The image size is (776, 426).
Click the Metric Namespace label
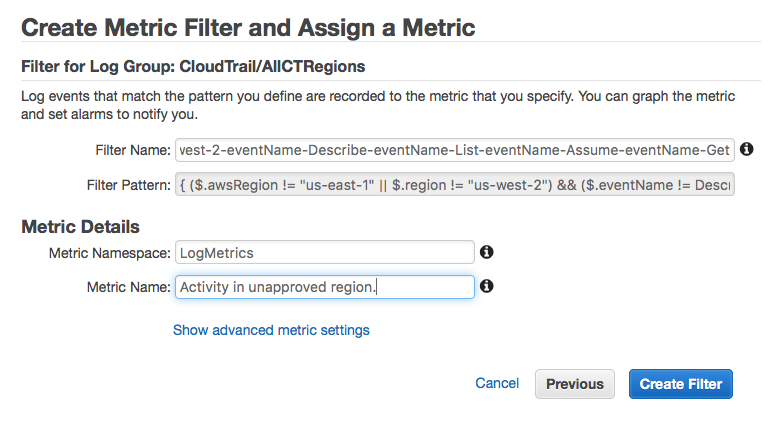click(x=109, y=253)
